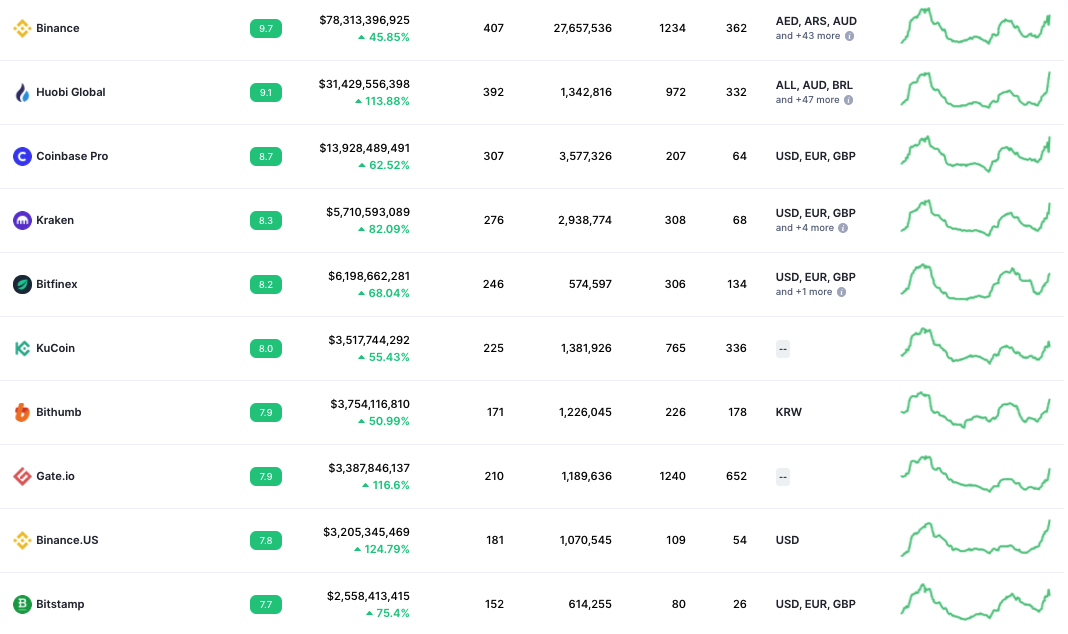This screenshot has width=1068, height=634.
Task: Click info icon beside Bitfinex +1 more
Action: [841, 292]
